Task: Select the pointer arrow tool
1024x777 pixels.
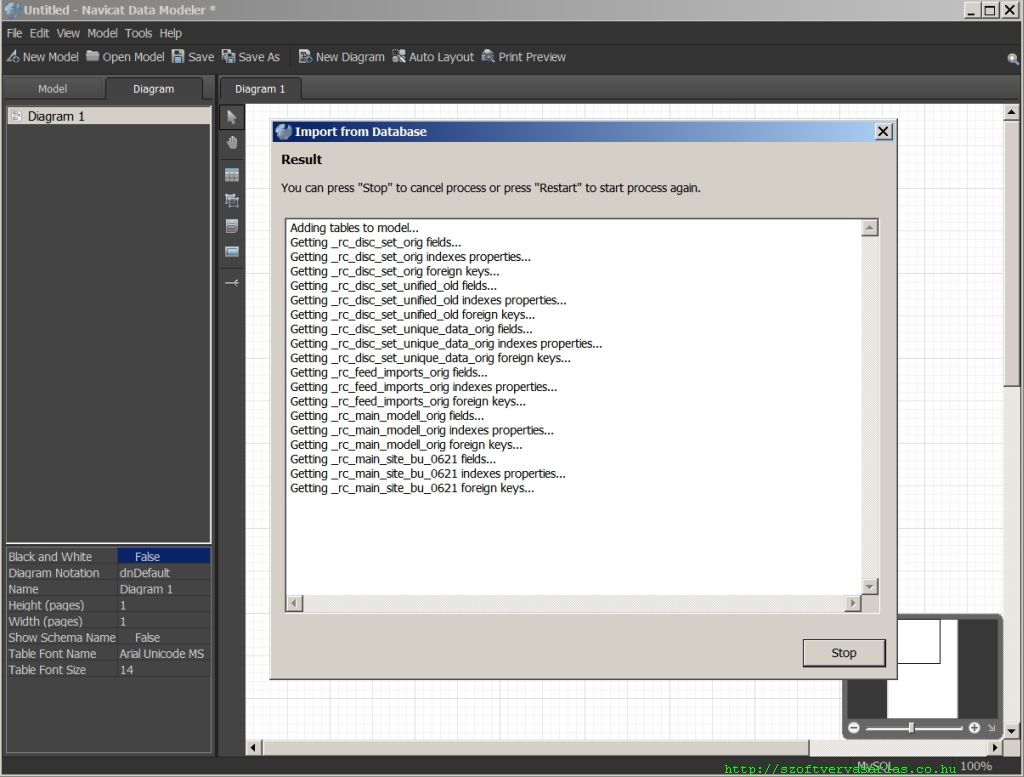Action: pyautogui.click(x=232, y=117)
